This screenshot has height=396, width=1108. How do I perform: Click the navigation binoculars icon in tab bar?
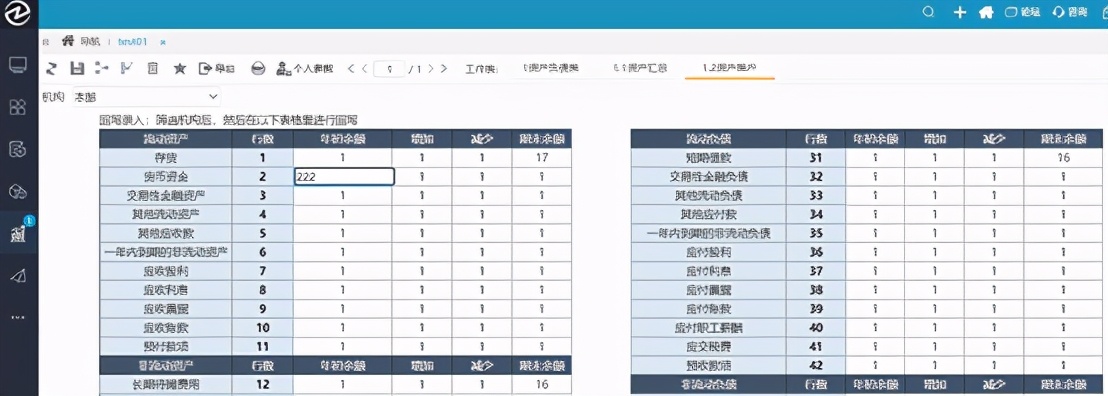tap(69, 41)
